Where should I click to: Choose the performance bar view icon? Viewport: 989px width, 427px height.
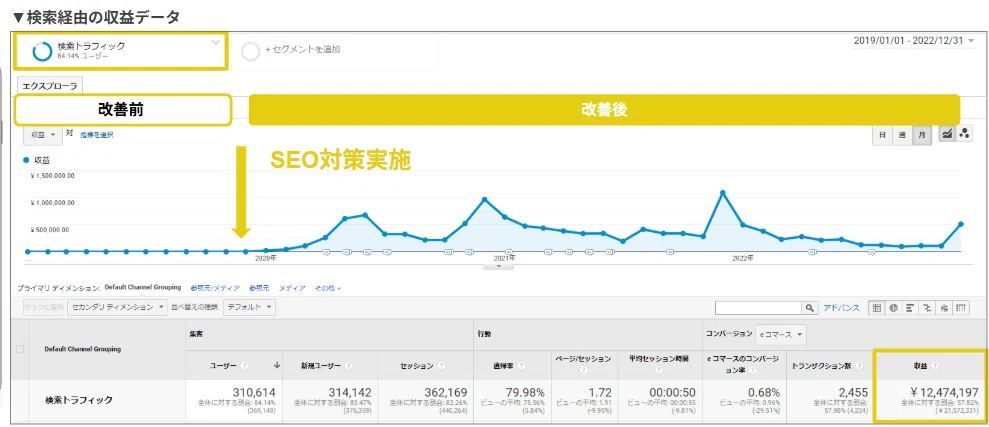(x=910, y=308)
